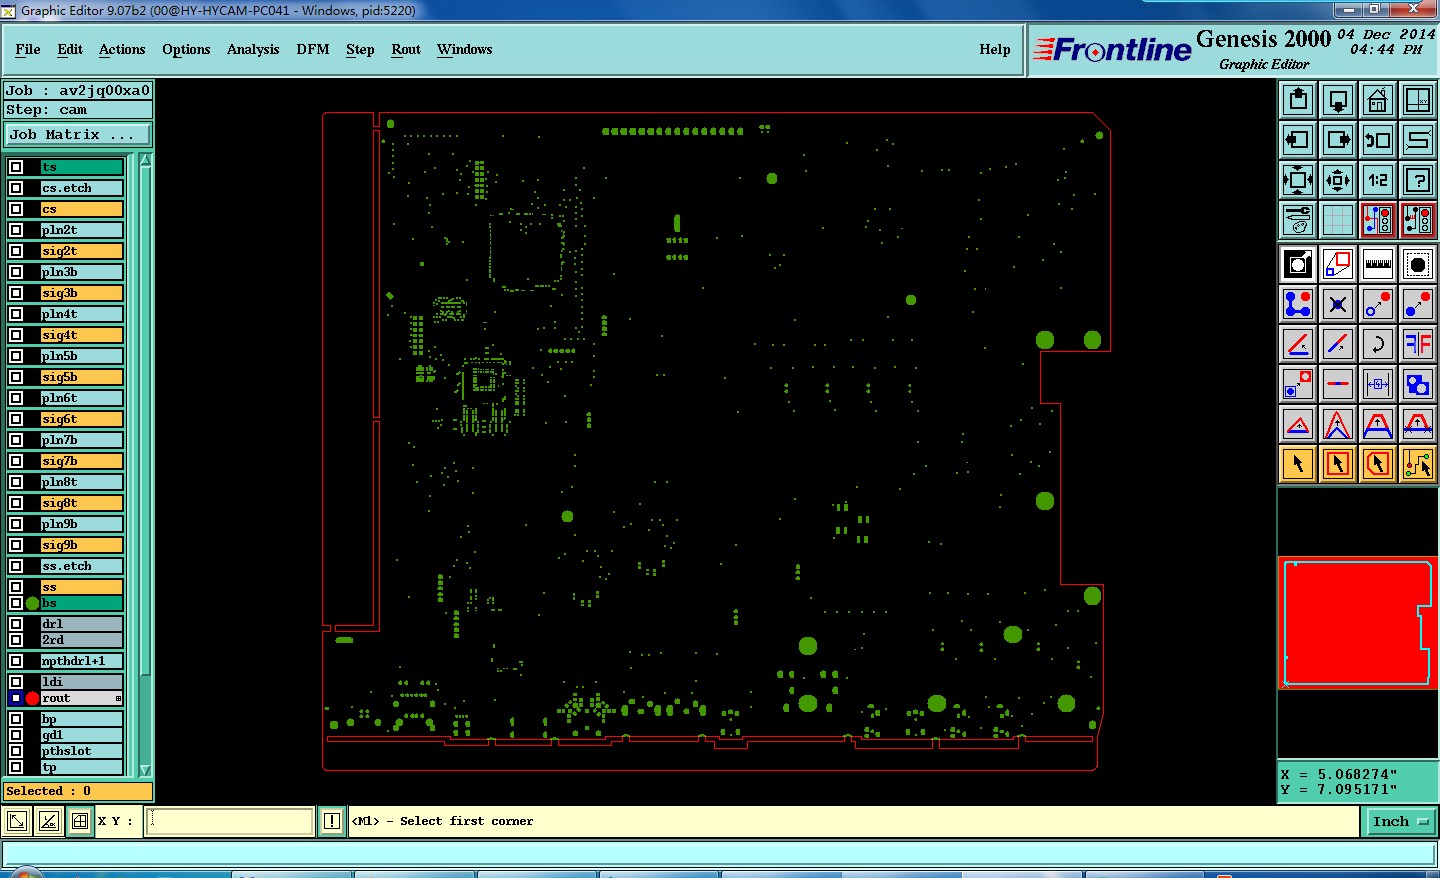Screen dimensions: 1440x878
Task: Click the red board overview thumbnail
Action: 1357,623
